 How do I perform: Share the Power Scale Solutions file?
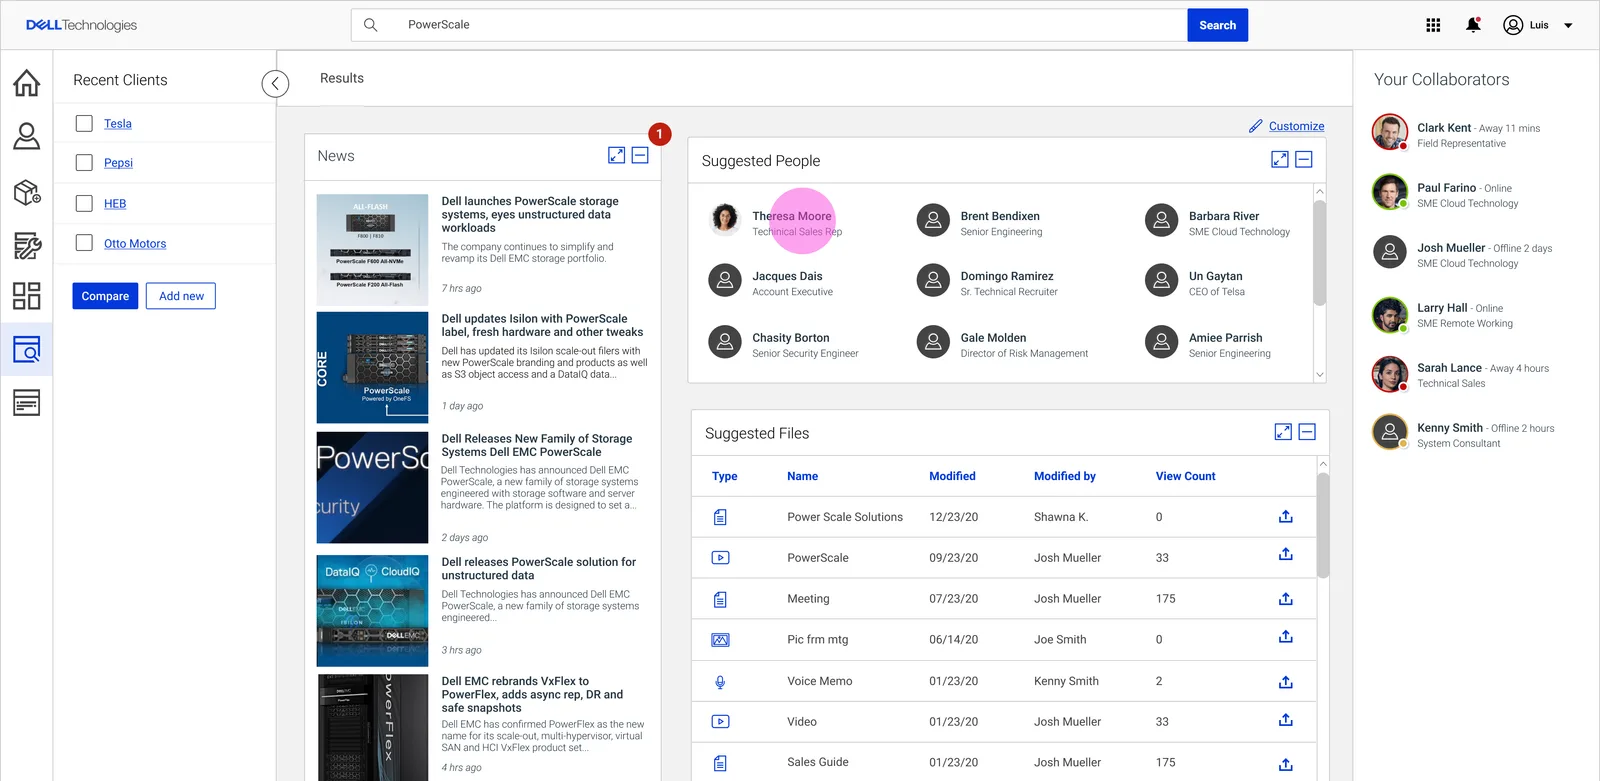point(1286,516)
